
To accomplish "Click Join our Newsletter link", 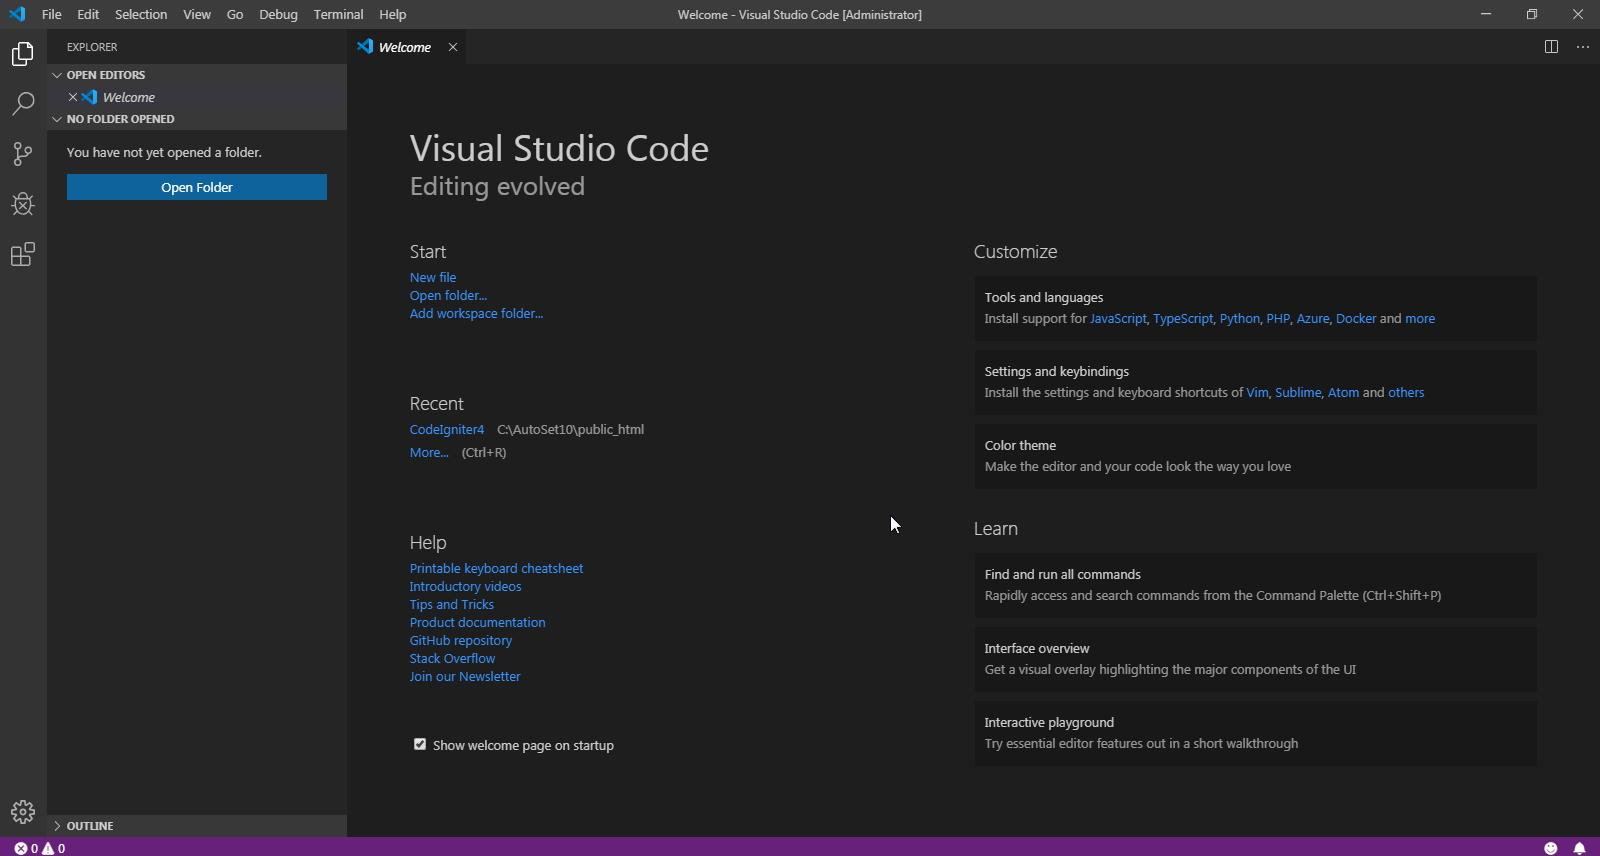I will pyautogui.click(x=465, y=676).
